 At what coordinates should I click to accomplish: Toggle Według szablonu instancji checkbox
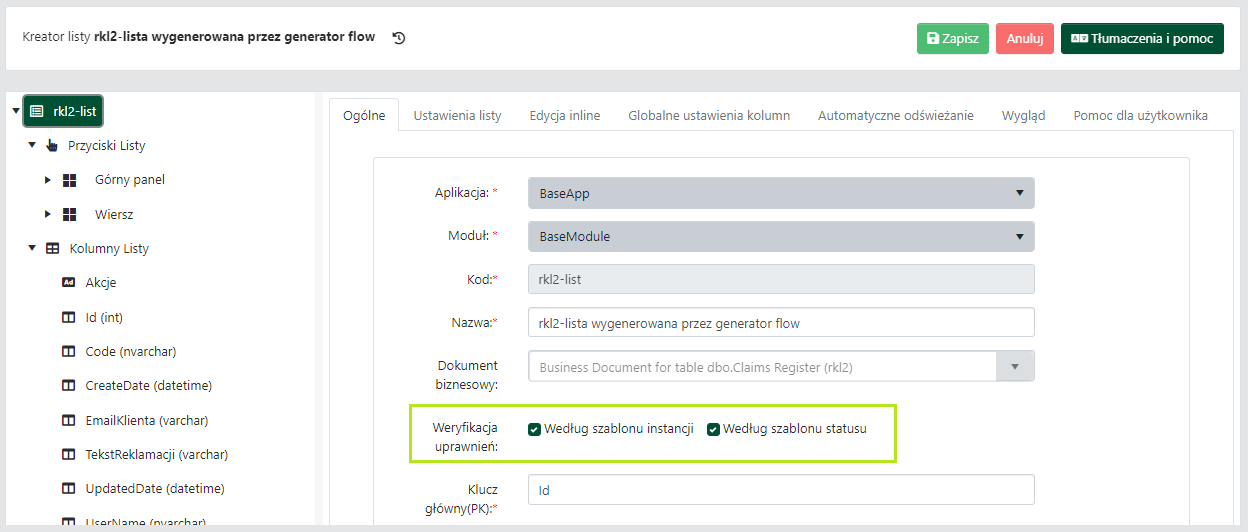535,429
